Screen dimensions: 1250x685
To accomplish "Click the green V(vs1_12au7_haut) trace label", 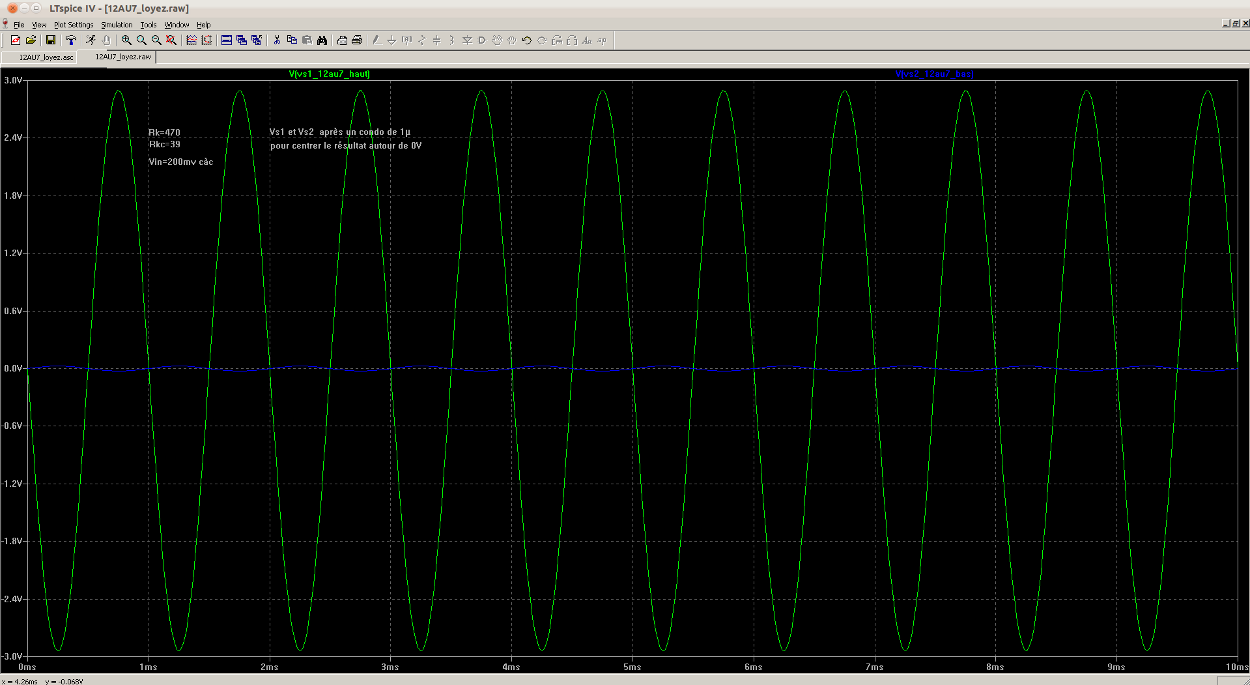I will point(329,74).
